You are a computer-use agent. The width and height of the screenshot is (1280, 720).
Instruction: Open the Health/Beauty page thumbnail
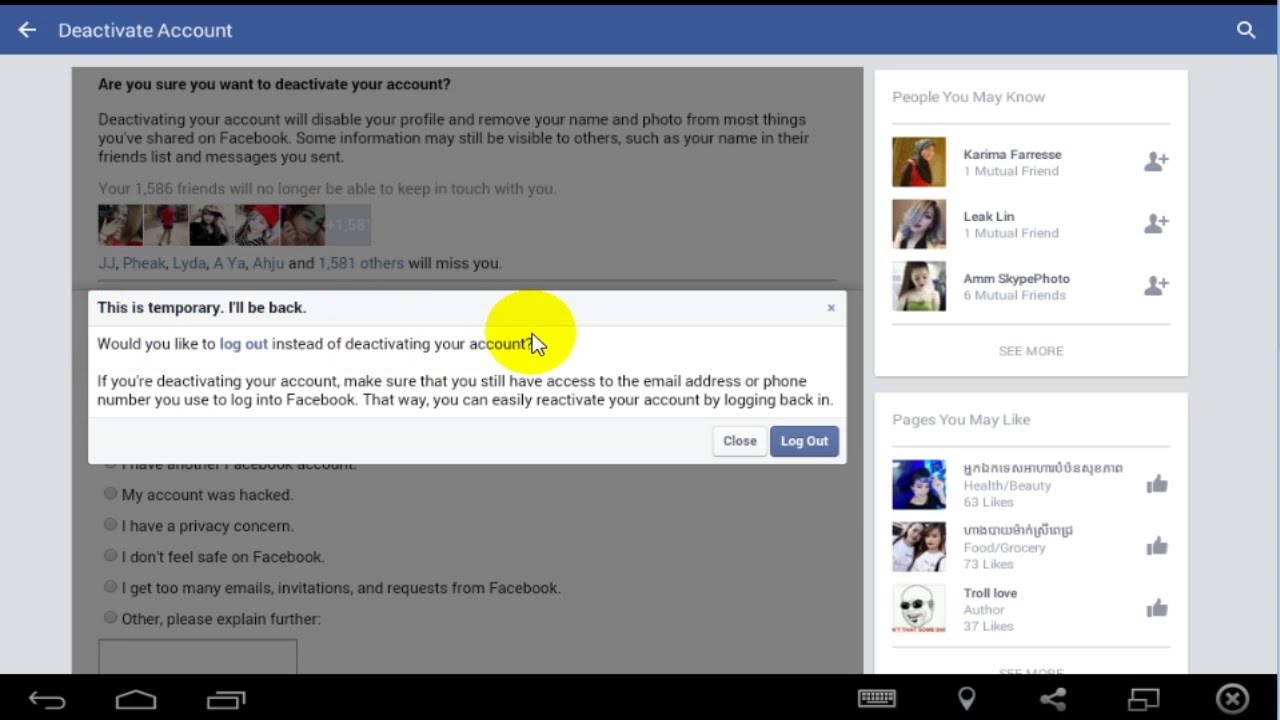[x=919, y=485]
